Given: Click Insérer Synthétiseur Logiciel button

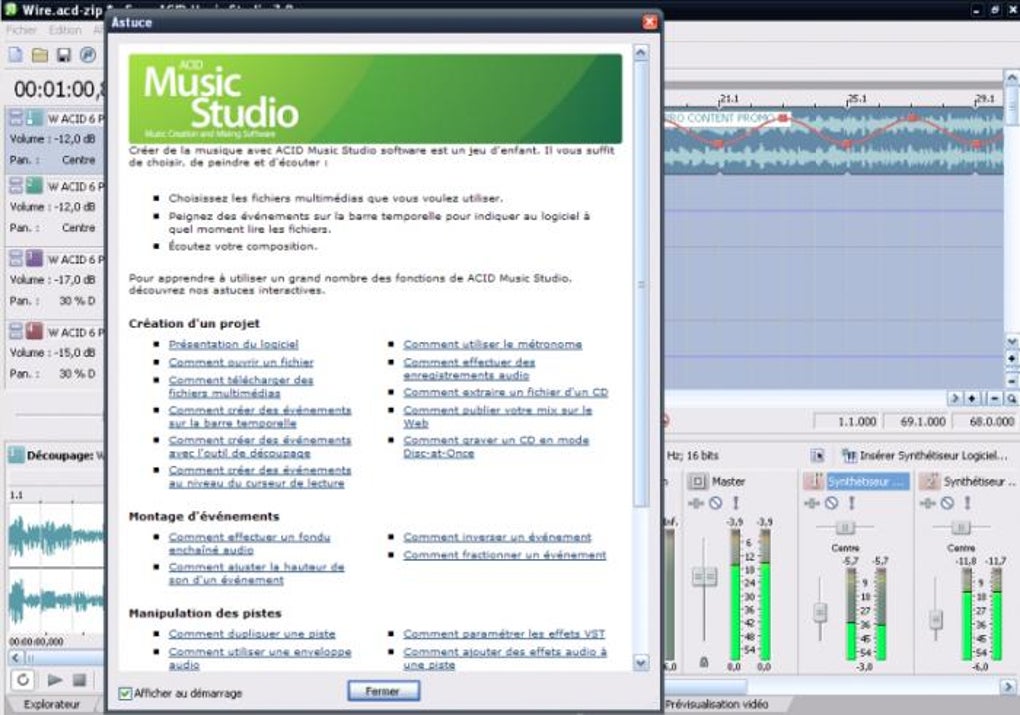Looking at the screenshot, I should (x=924, y=455).
